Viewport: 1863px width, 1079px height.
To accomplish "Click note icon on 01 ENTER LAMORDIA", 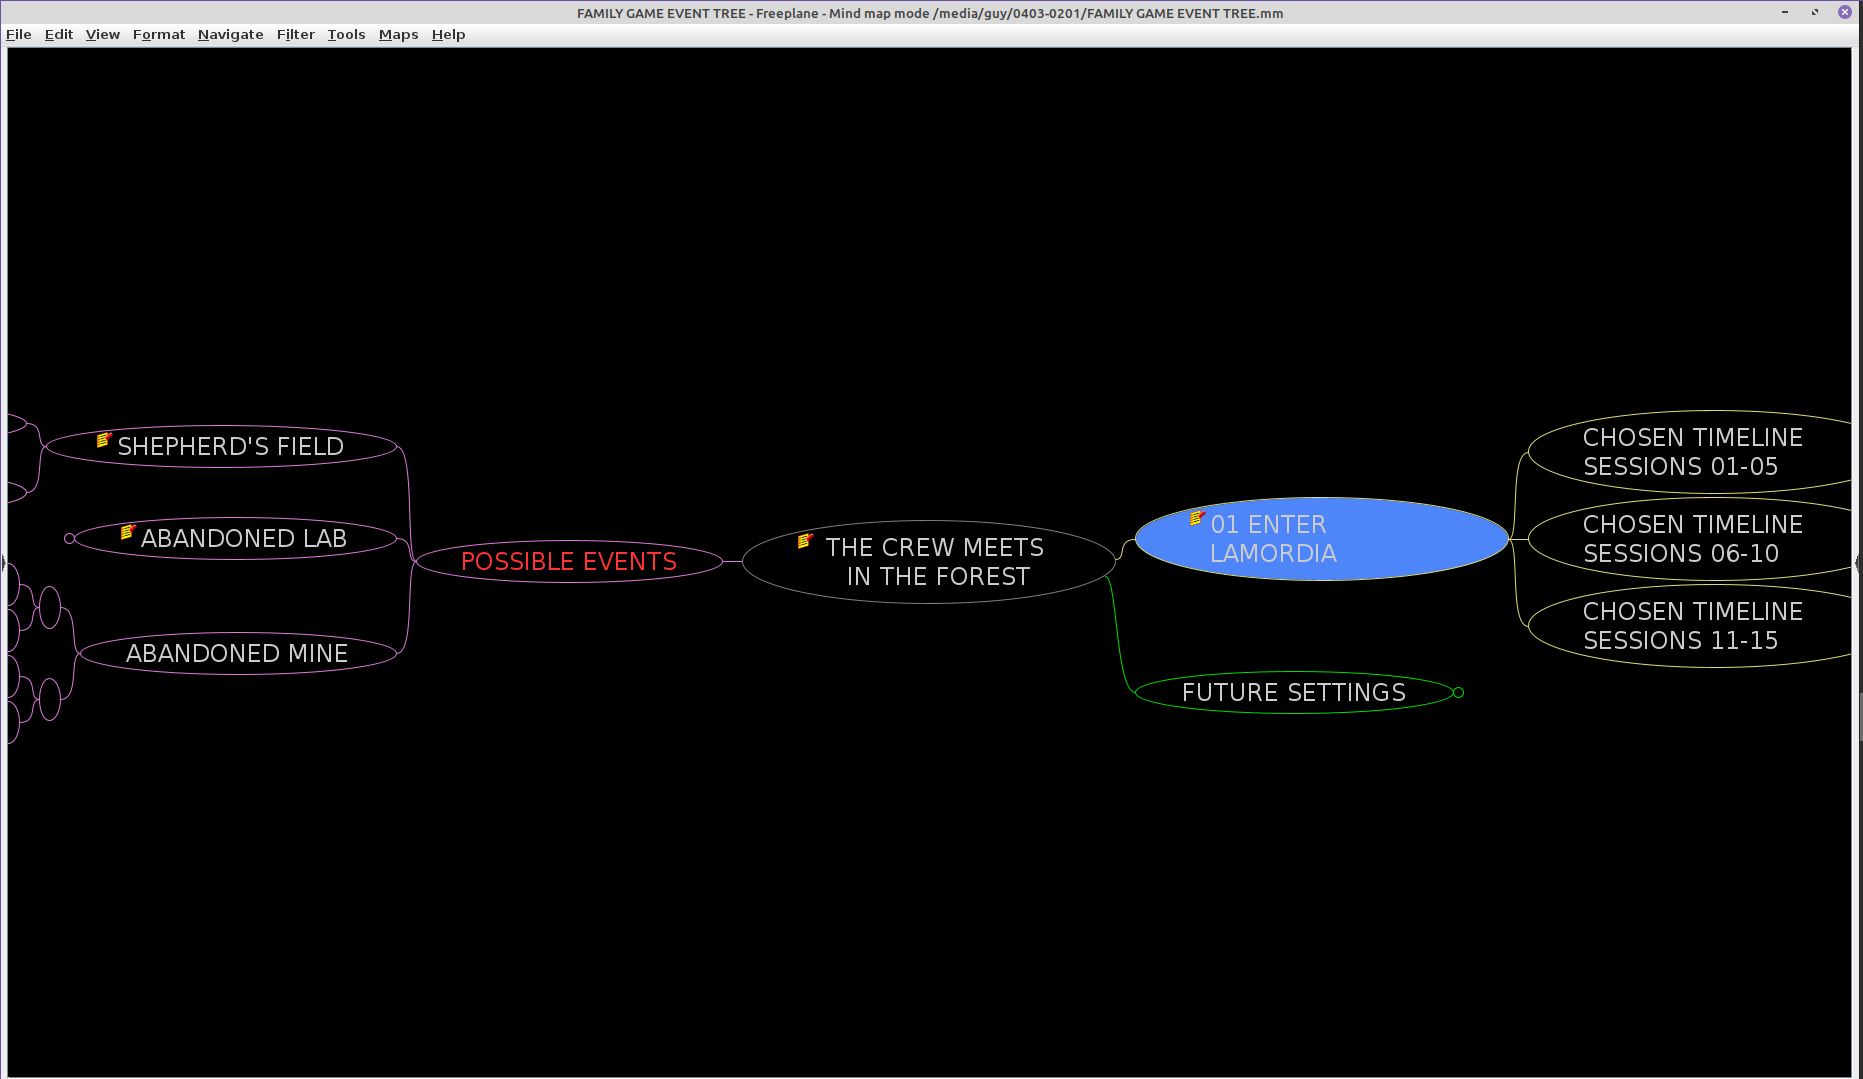I will click(x=1196, y=517).
